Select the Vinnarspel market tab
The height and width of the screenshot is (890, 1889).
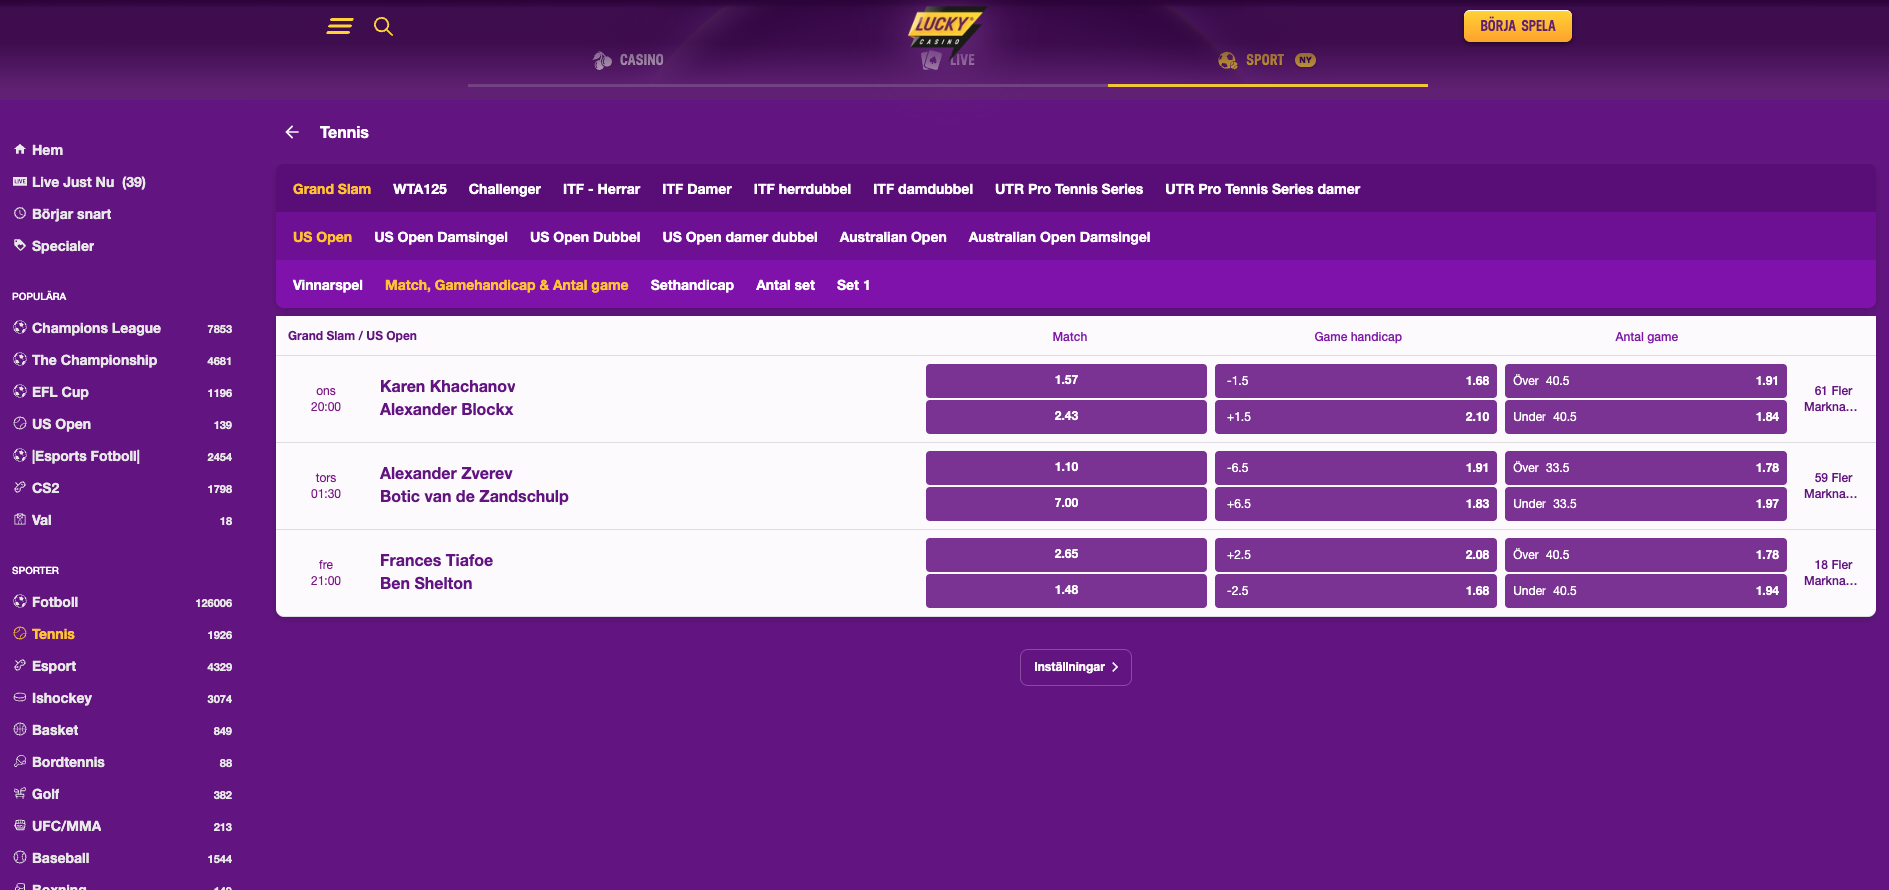[x=328, y=285]
